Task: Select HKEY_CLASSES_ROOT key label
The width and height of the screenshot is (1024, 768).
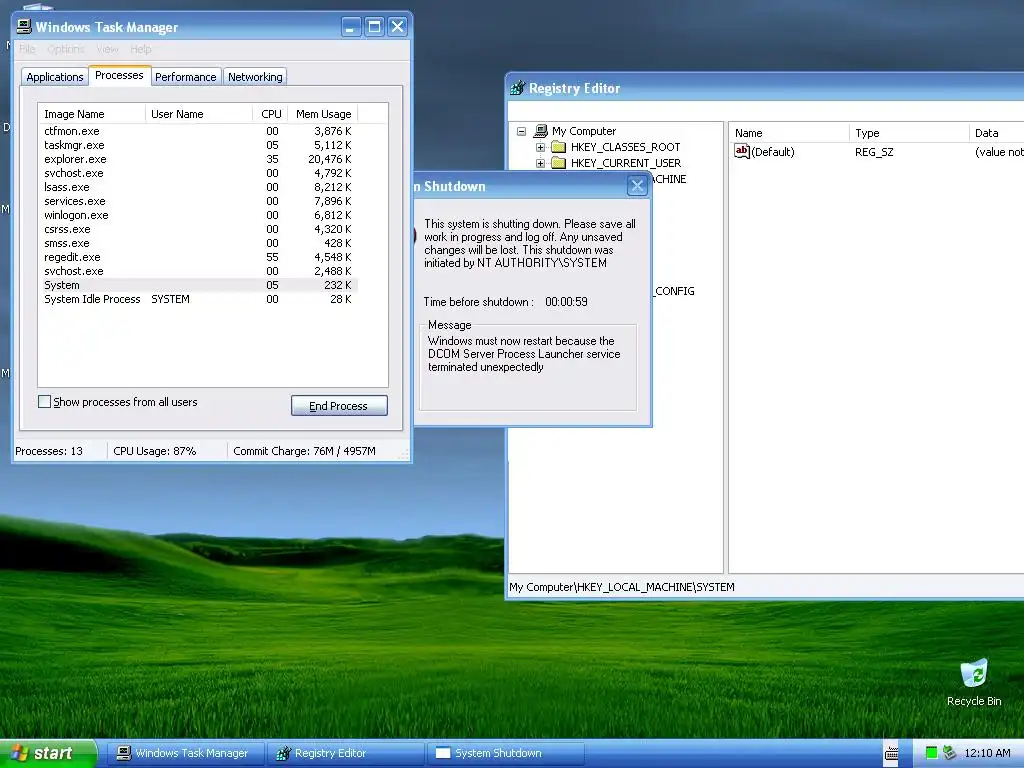Action: tap(626, 147)
